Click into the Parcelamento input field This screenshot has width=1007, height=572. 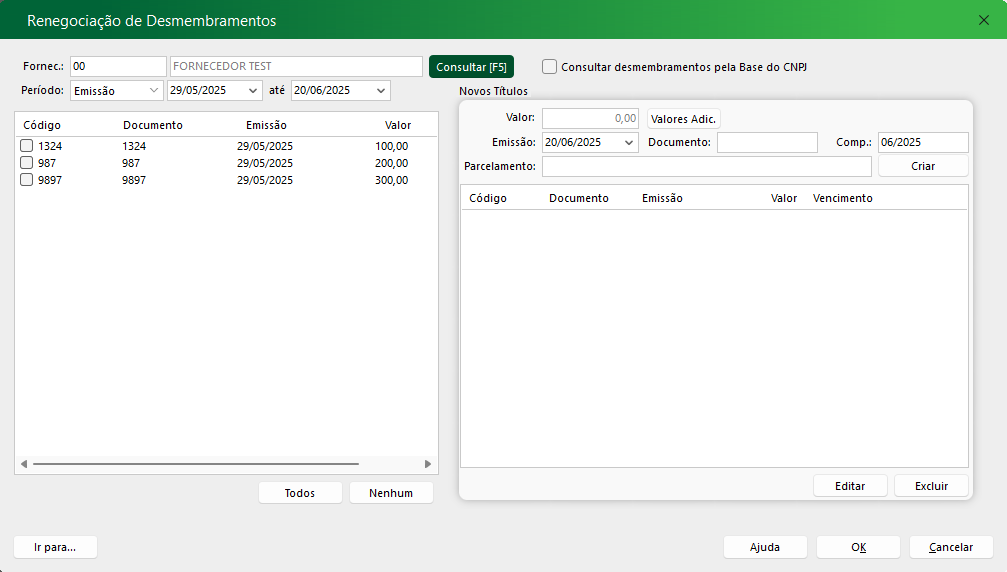[706, 166]
